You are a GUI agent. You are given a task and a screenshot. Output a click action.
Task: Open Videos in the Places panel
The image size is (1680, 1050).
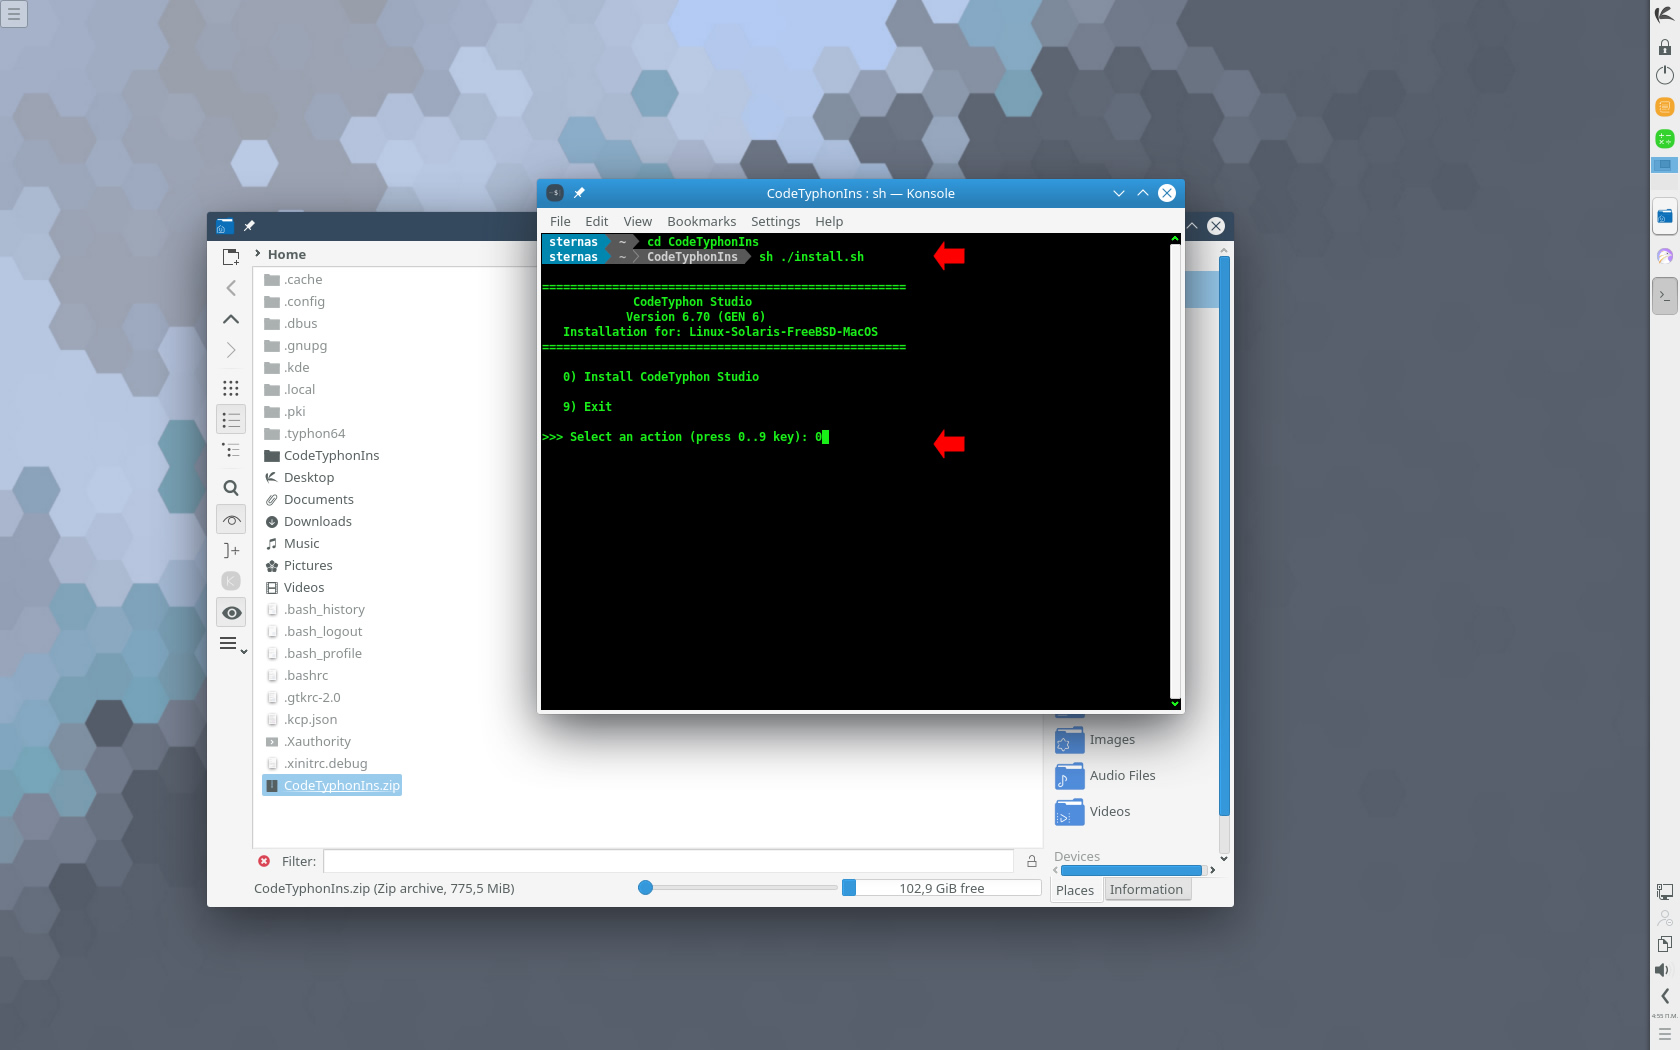1092,812
